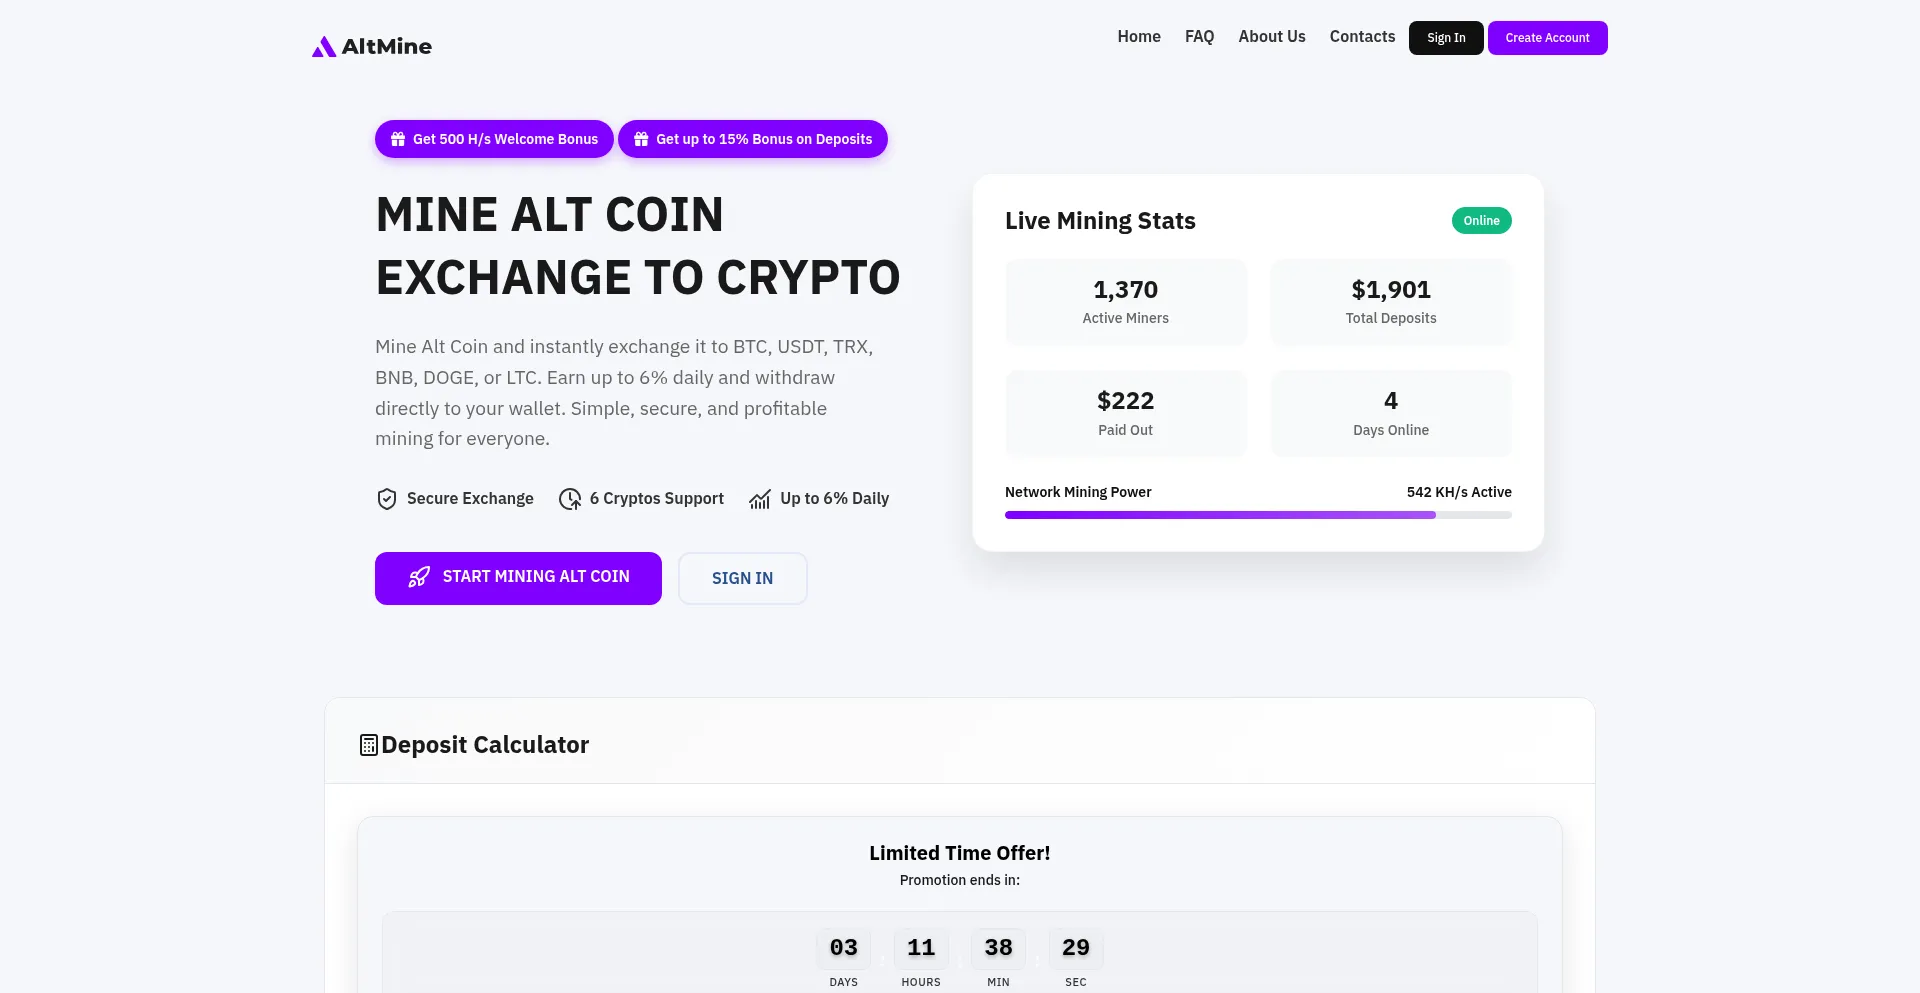Click the chart icon beside Up to 6% Daily
The height and width of the screenshot is (993, 1920).
(x=760, y=499)
